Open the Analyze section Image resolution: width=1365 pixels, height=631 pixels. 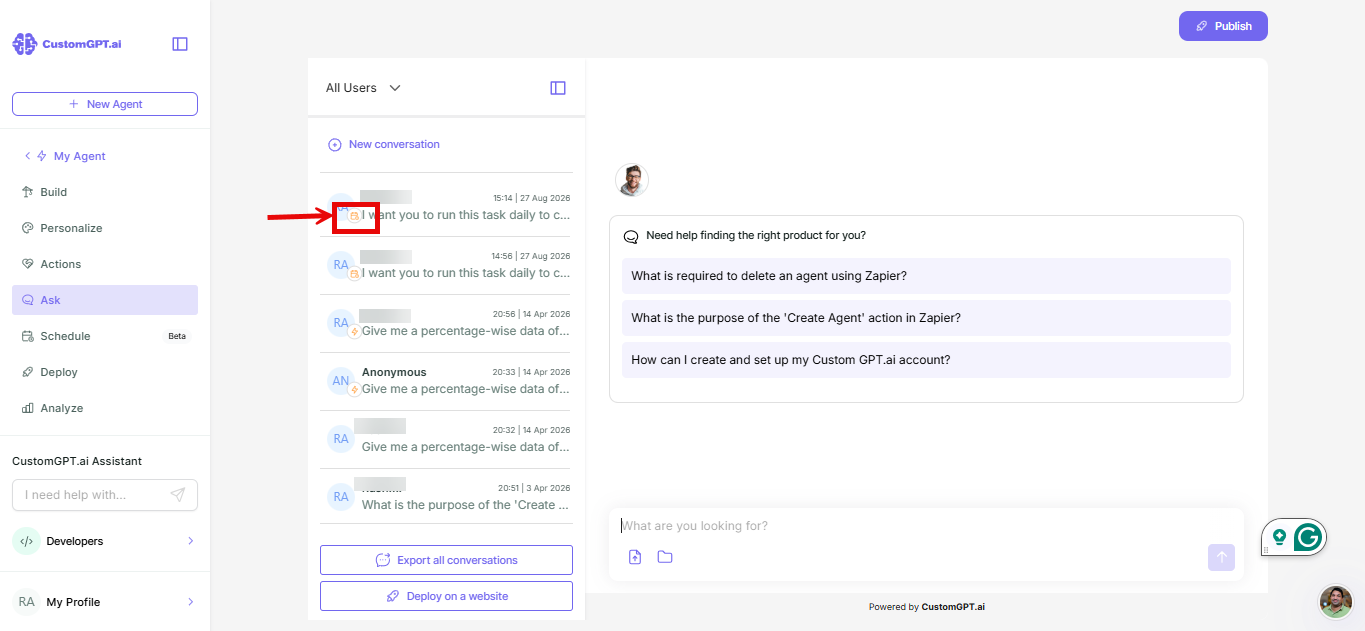[x=105, y=408]
